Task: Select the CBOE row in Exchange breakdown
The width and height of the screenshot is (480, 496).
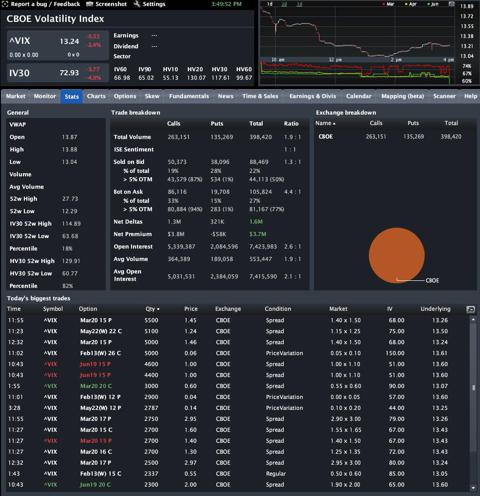Action: (394, 137)
